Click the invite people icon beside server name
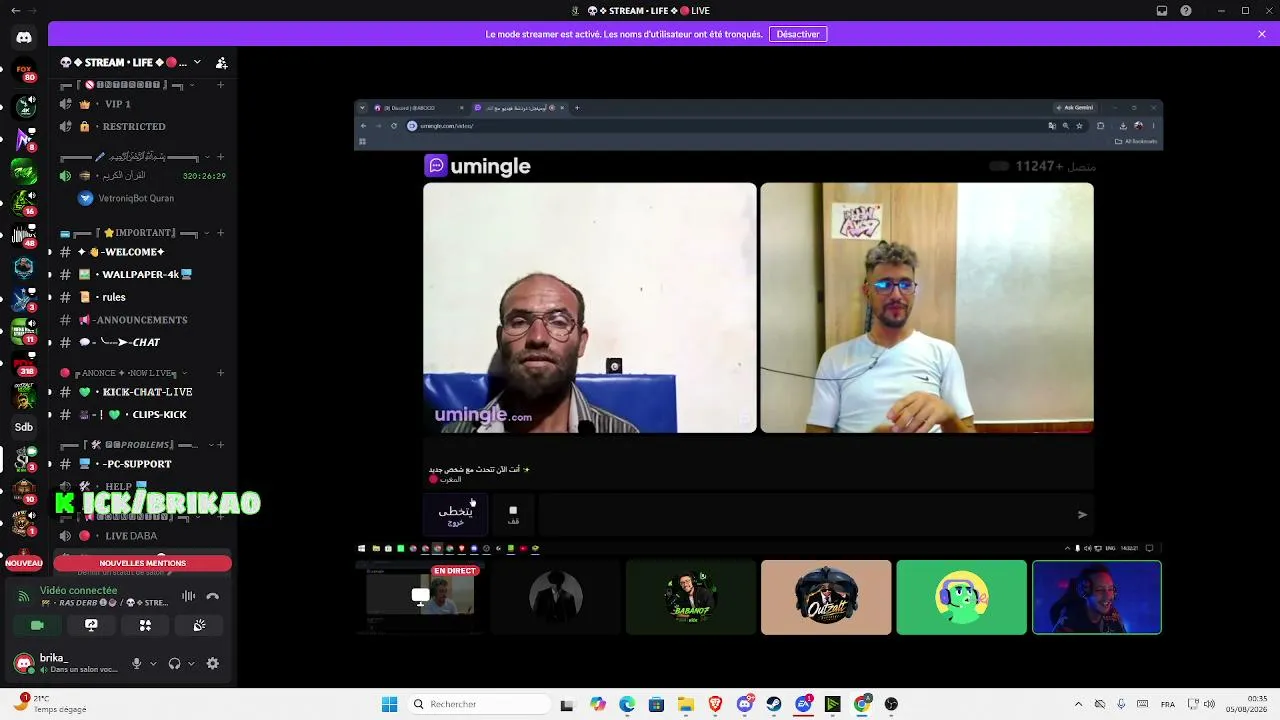This screenshot has width=1280, height=720. (222, 63)
